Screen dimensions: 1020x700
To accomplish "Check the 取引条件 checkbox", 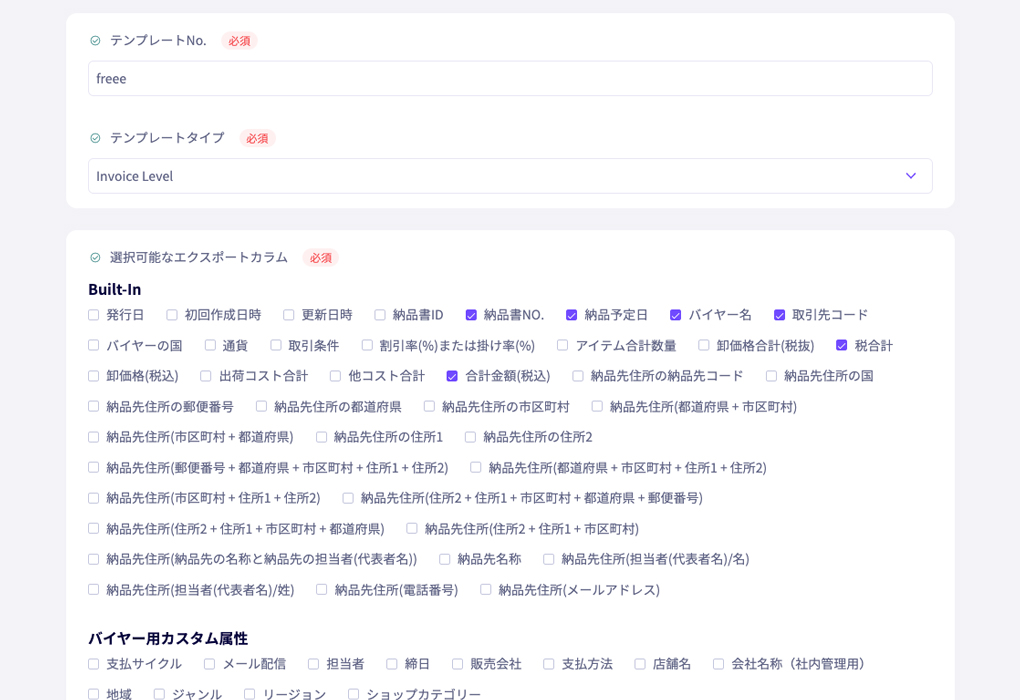I will coord(276,345).
